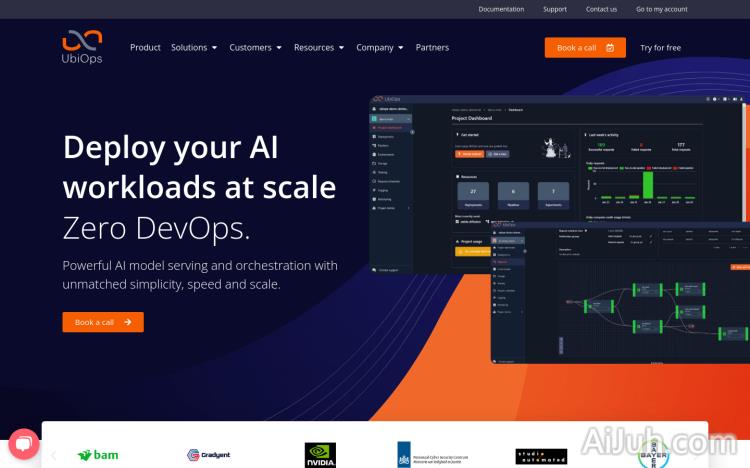The image size is (750, 468).
Task: Click Try for free
Action: tap(661, 47)
